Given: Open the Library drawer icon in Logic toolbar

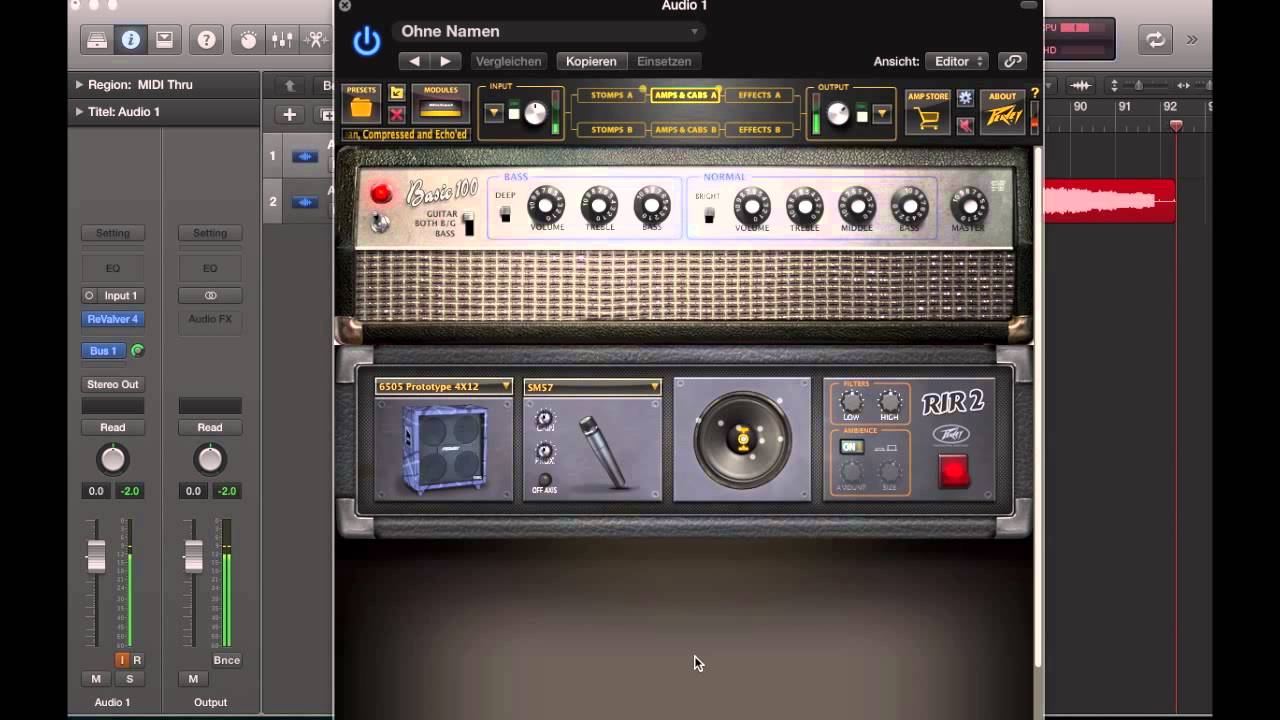Looking at the screenshot, I should 97,40.
